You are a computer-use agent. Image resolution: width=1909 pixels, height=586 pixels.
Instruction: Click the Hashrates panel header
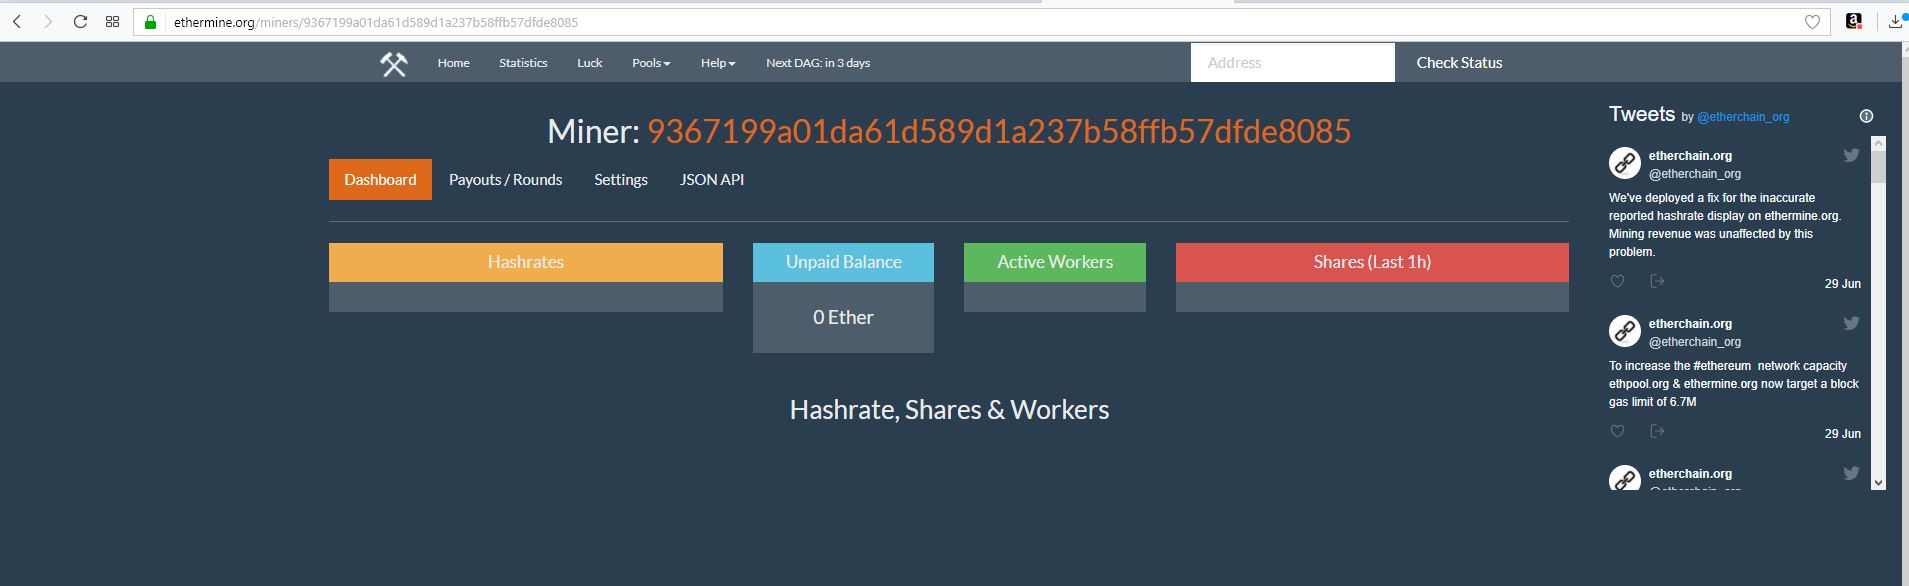click(x=526, y=262)
